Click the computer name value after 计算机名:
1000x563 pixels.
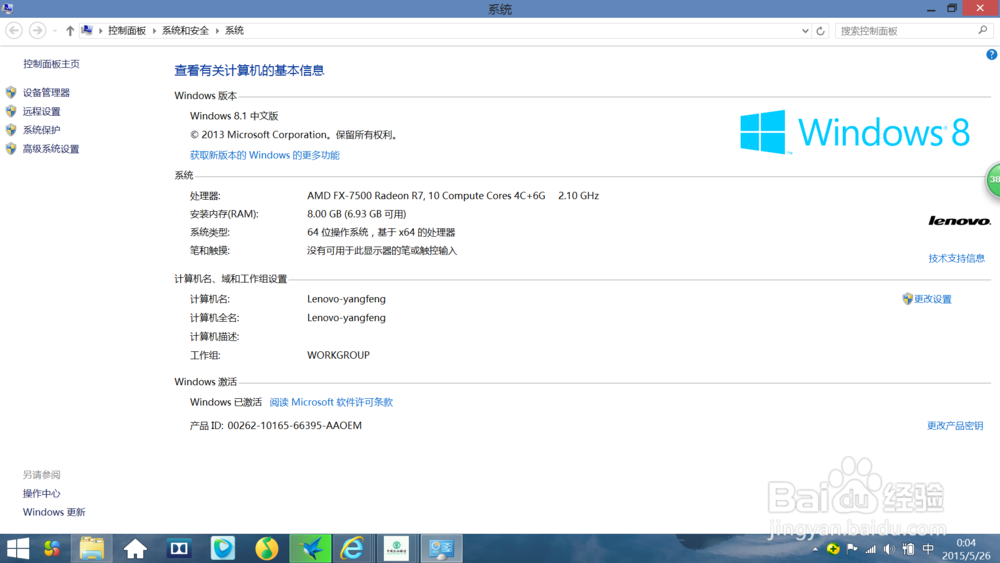[x=346, y=299]
